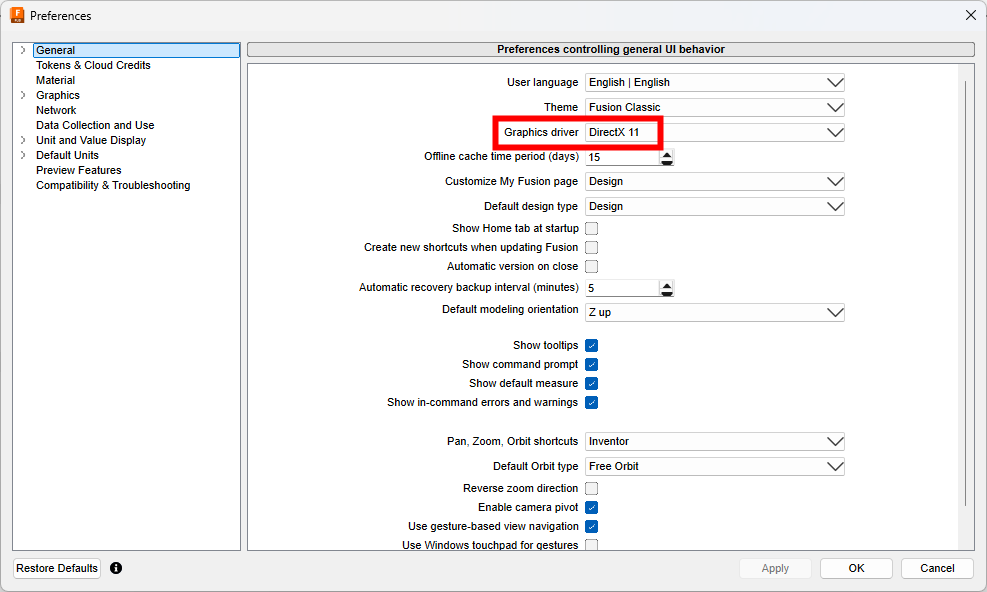Click Restore Defaults button

tap(57, 568)
